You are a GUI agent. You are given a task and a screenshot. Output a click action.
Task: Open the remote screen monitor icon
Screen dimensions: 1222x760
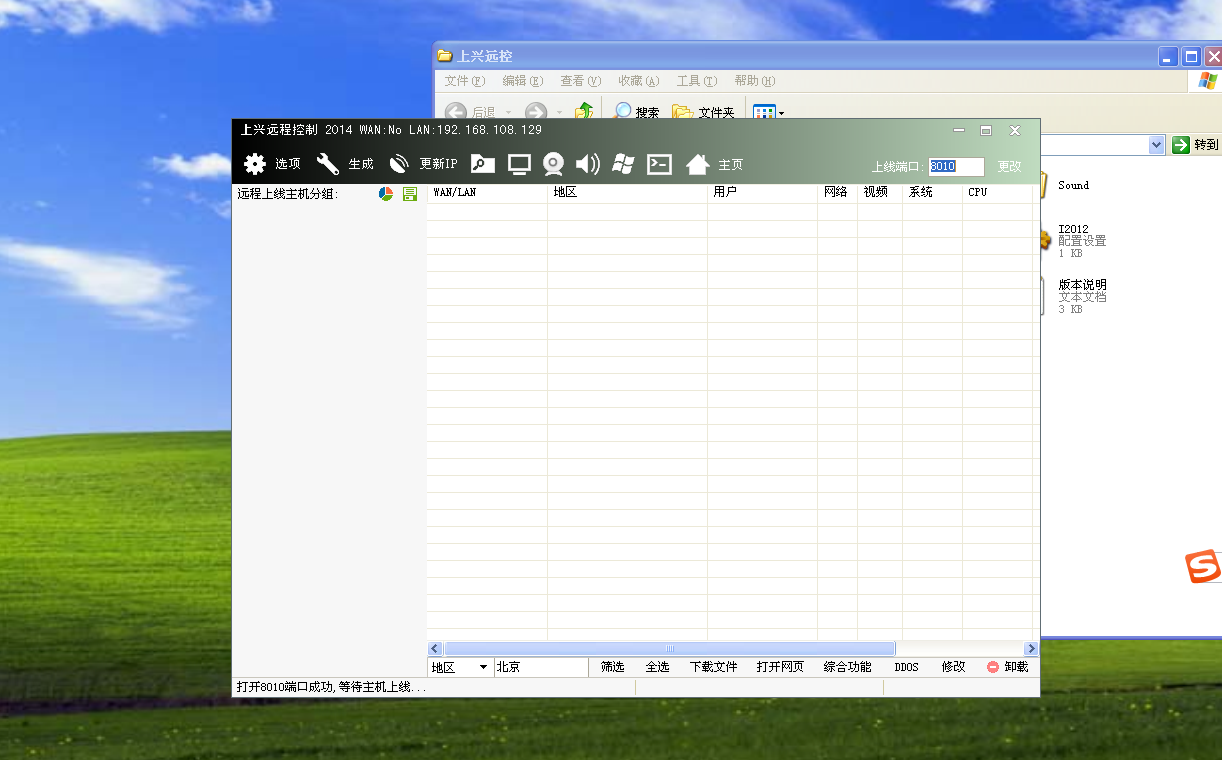point(519,164)
